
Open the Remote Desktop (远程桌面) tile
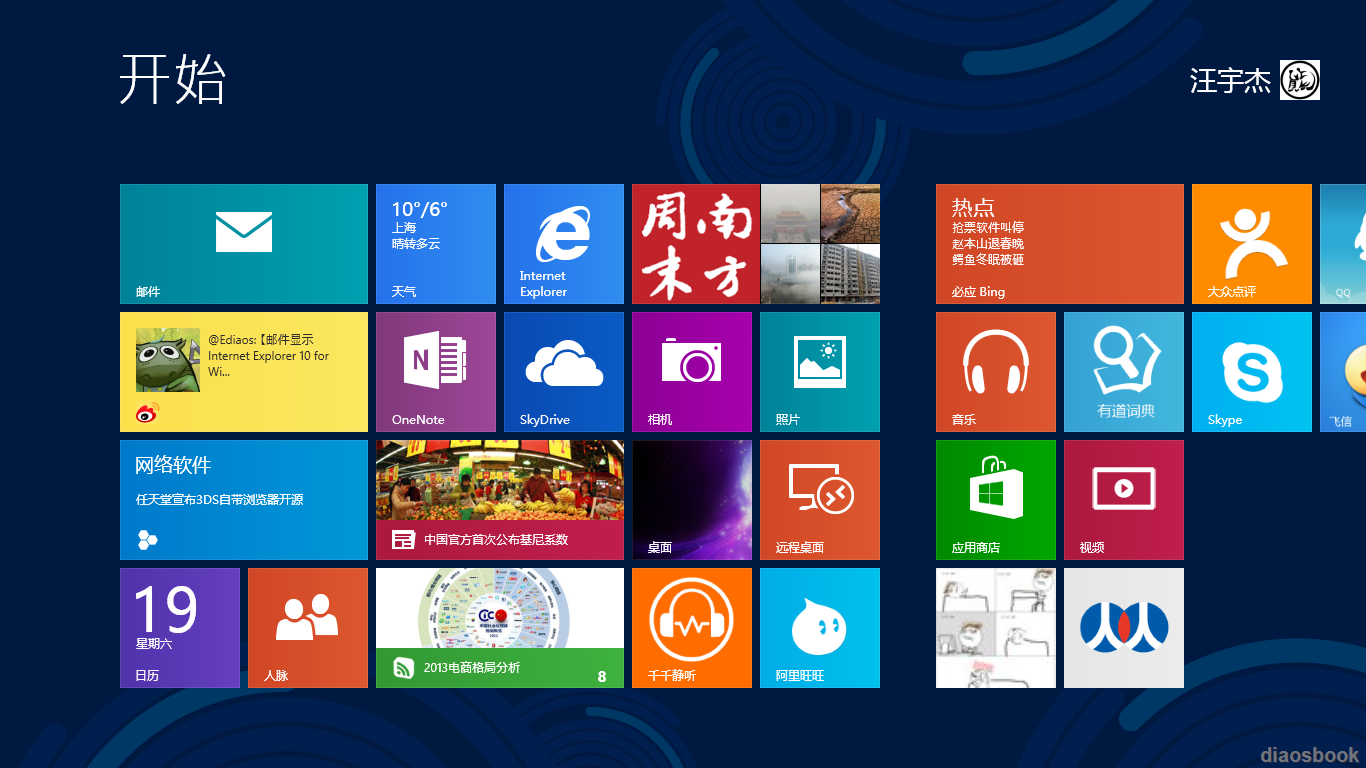pyautogui.click(x=820, y=500)
